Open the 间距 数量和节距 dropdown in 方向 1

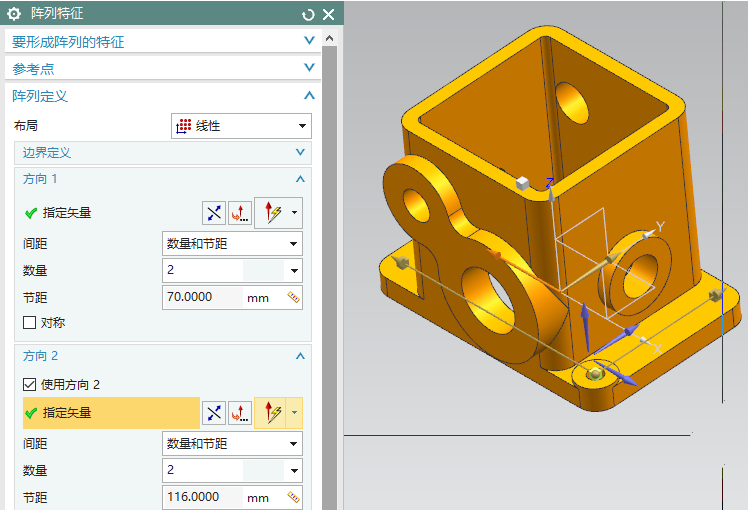pyautogui.click(x=232, y=244)
